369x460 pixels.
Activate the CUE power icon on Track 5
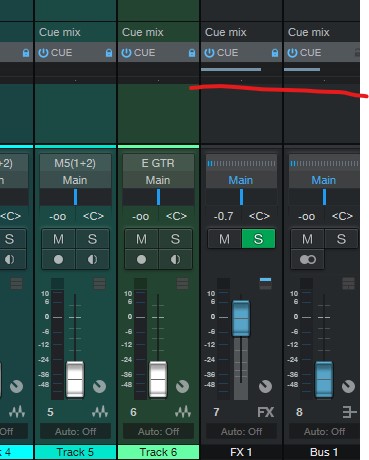(x=43, y=53)
